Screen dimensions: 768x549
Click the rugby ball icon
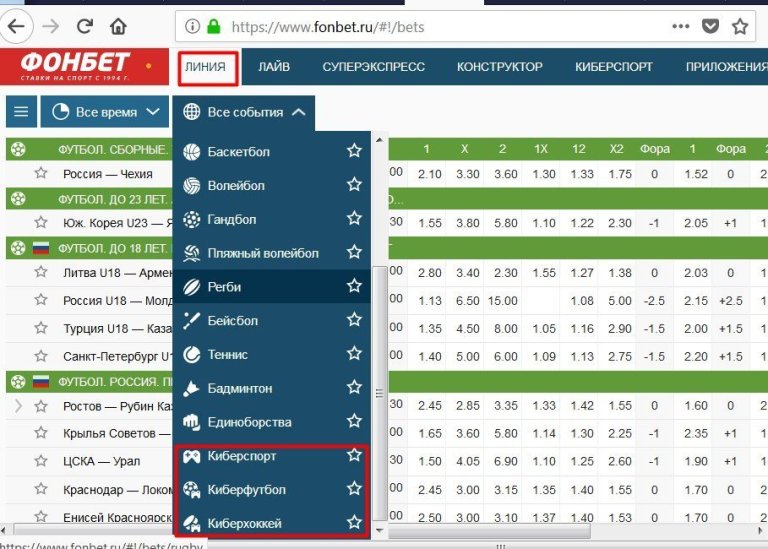click(192, 287)
